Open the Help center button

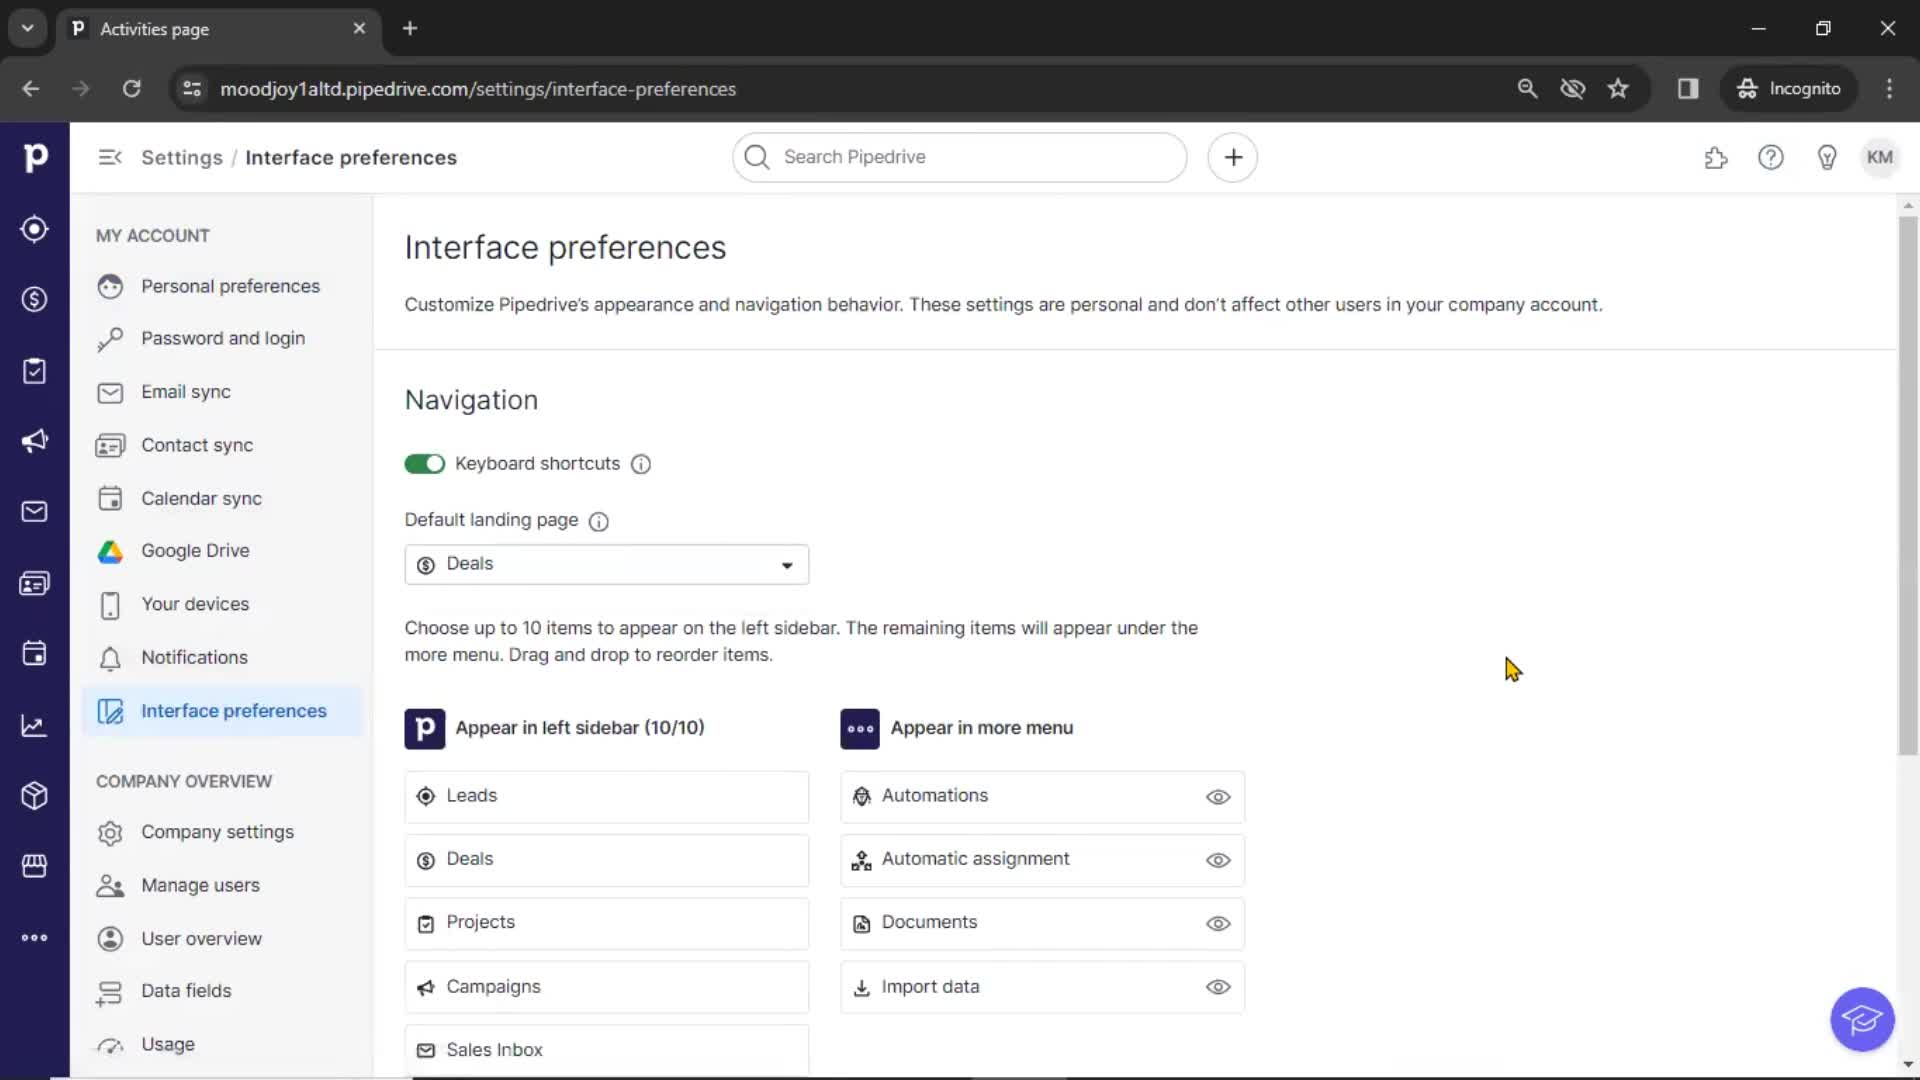(x=1771, y=157)
